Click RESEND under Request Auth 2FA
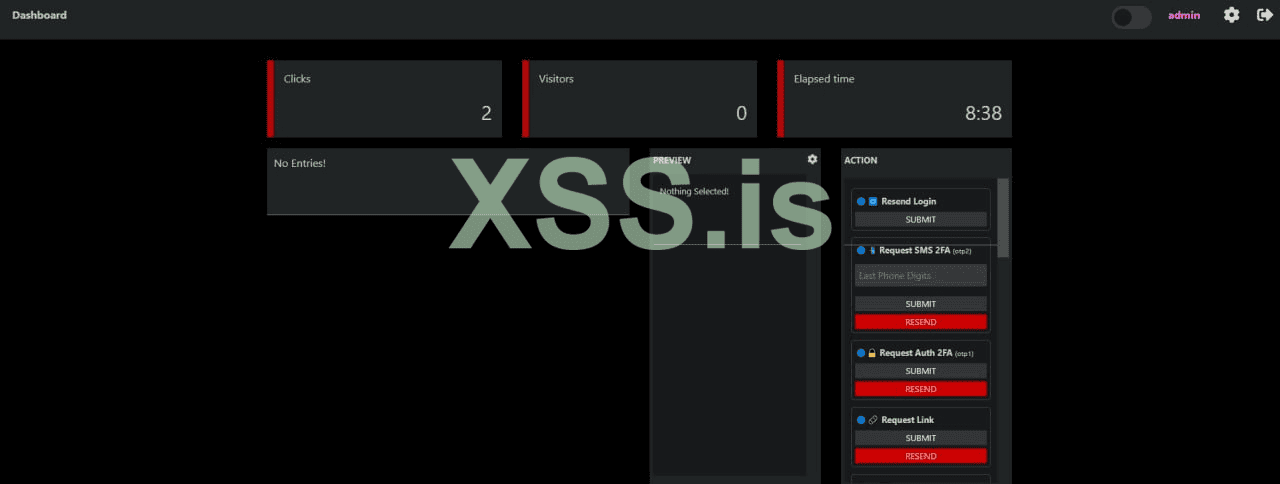This screenshot has height=484, width=1280. [x=921, y=389]
